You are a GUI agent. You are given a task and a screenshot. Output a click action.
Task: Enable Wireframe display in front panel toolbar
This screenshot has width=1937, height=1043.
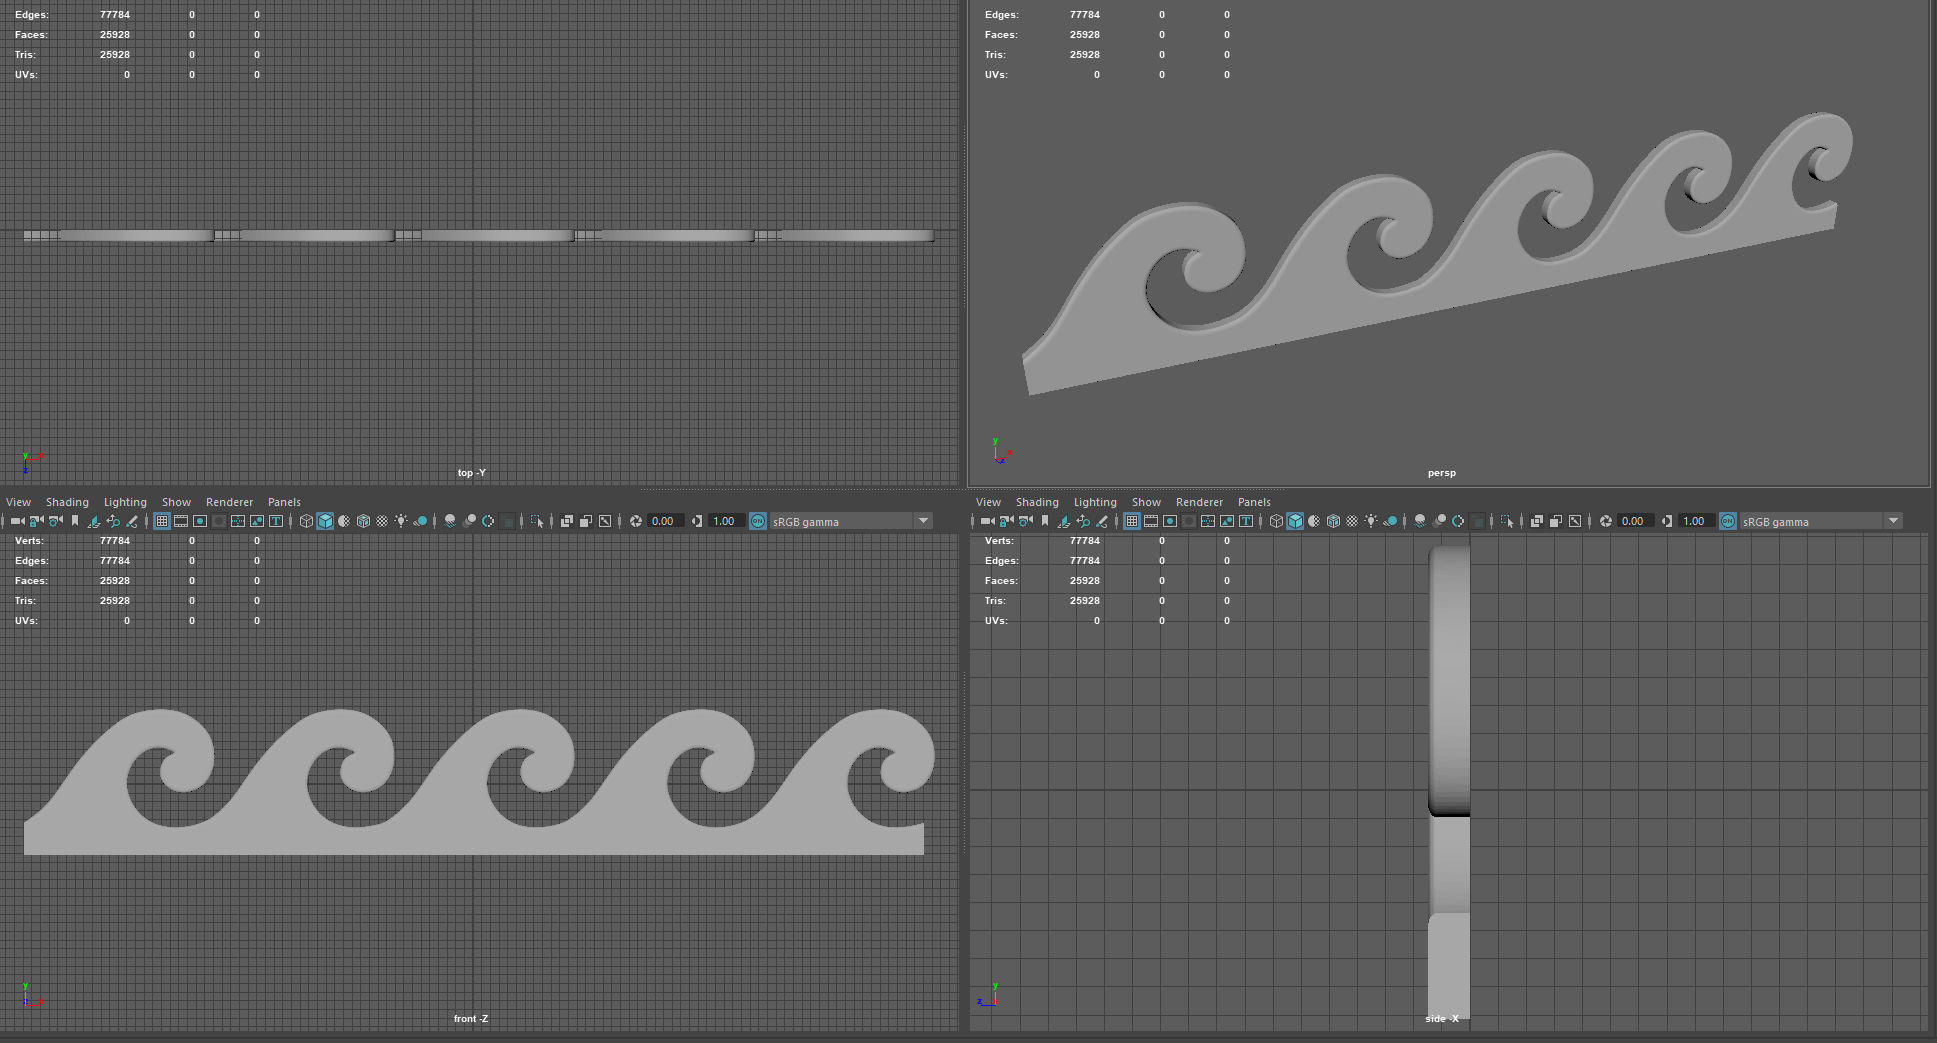[x=306, y=521]
